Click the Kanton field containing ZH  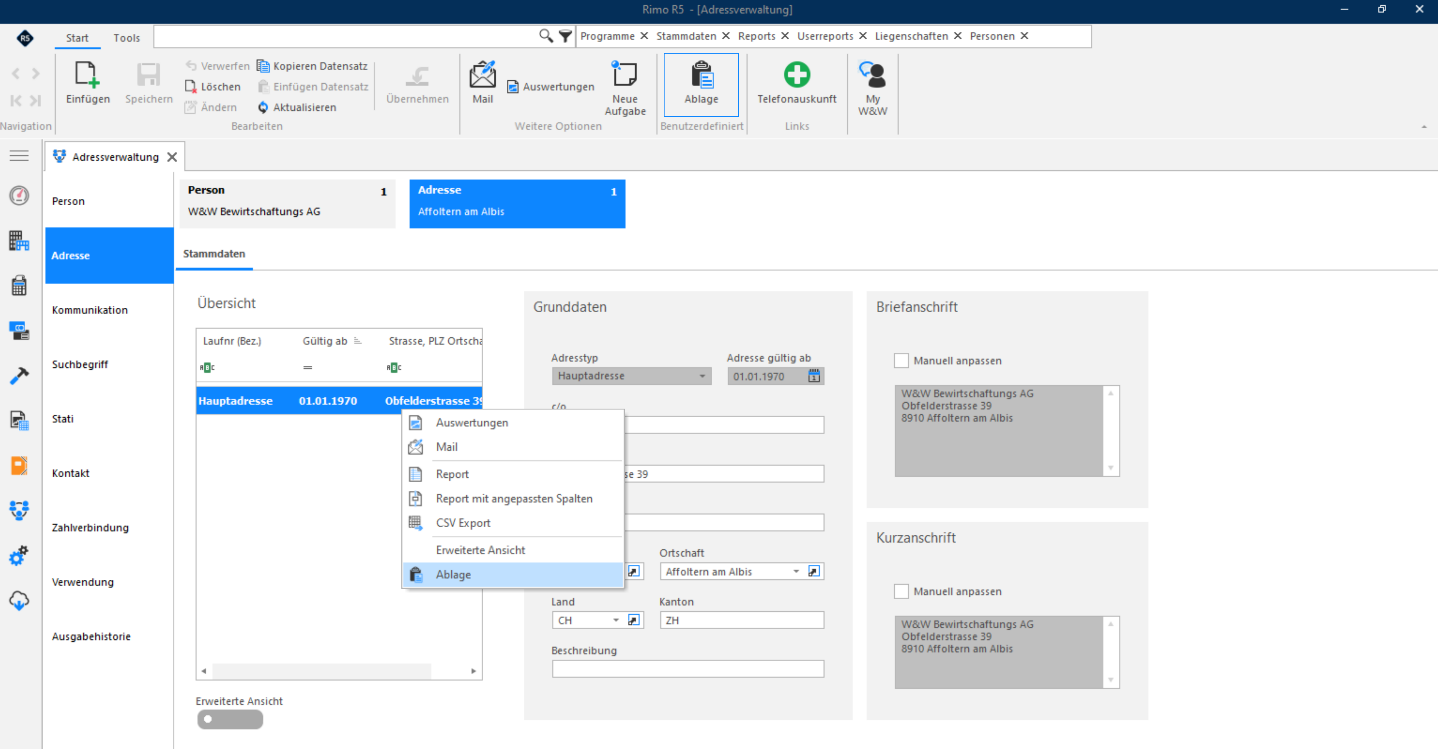click(742, 620)
